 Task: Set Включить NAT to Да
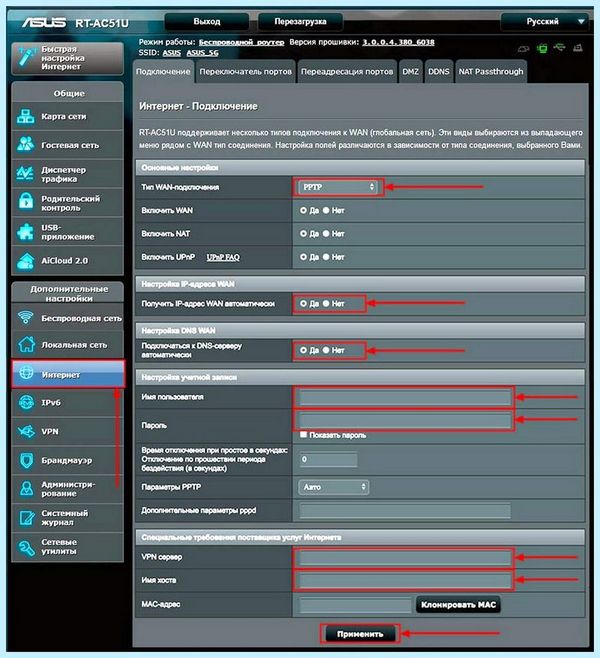pos(303,234)
